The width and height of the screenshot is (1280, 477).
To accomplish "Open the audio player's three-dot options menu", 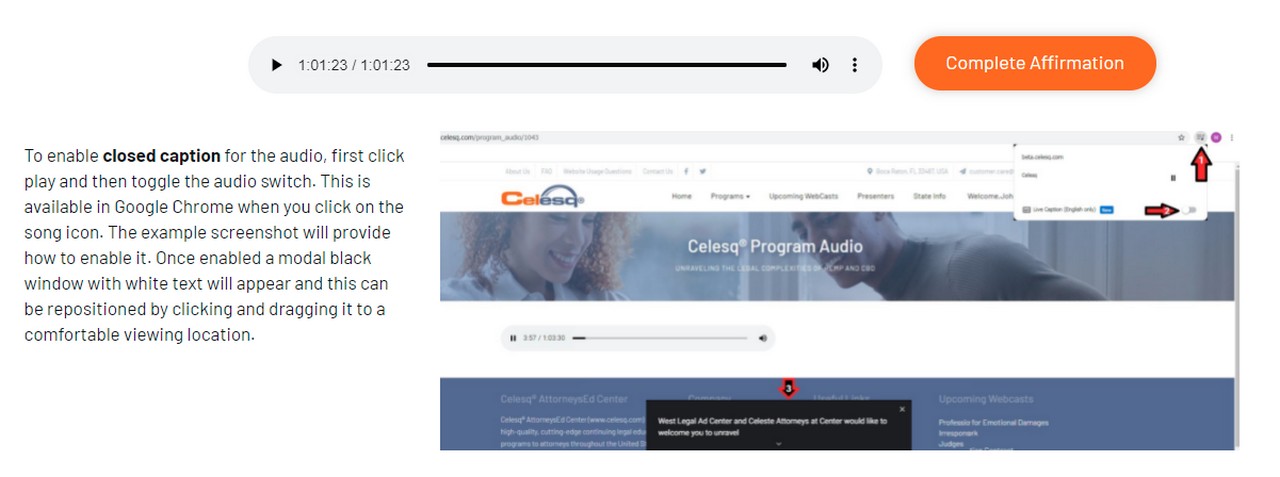I will [x=855, y=65].
